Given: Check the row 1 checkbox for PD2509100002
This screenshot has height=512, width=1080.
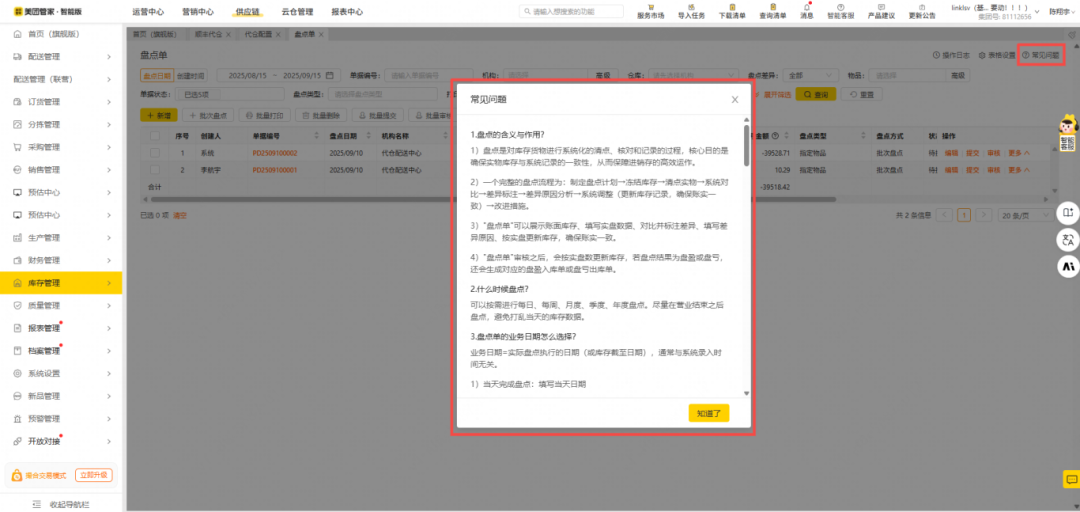Looking at the screenshot, I should 155,153.
